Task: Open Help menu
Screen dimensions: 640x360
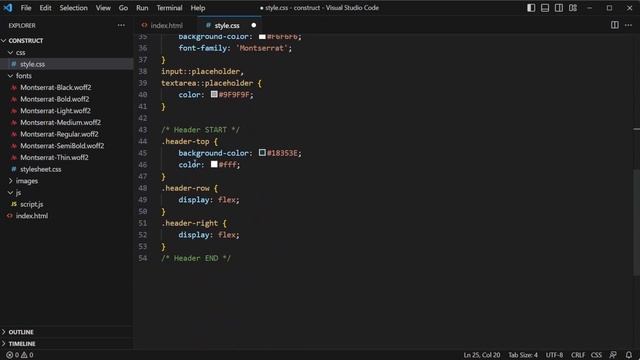Action: click(x=198, y=8)
